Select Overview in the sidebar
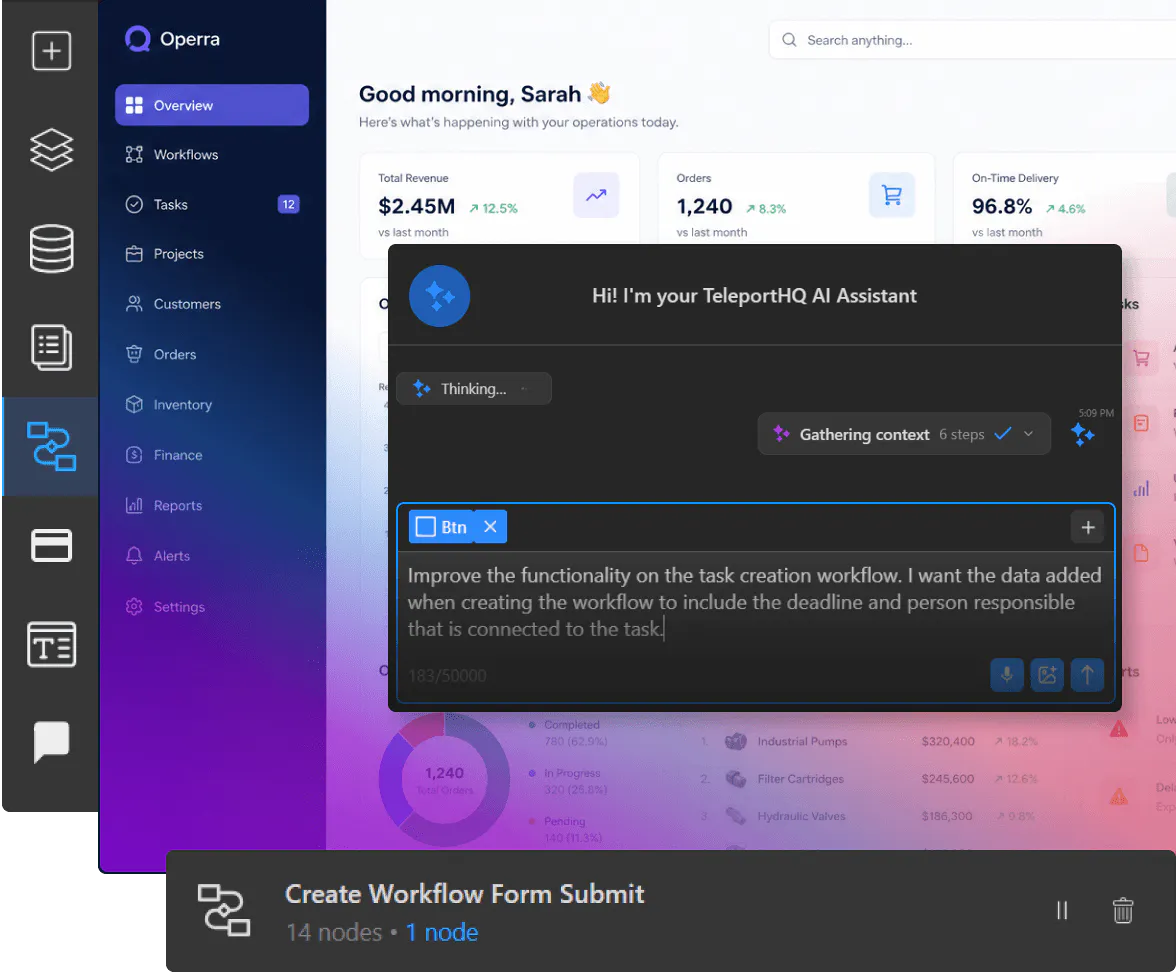This screenshot has height=972, width=1176. 212,105
